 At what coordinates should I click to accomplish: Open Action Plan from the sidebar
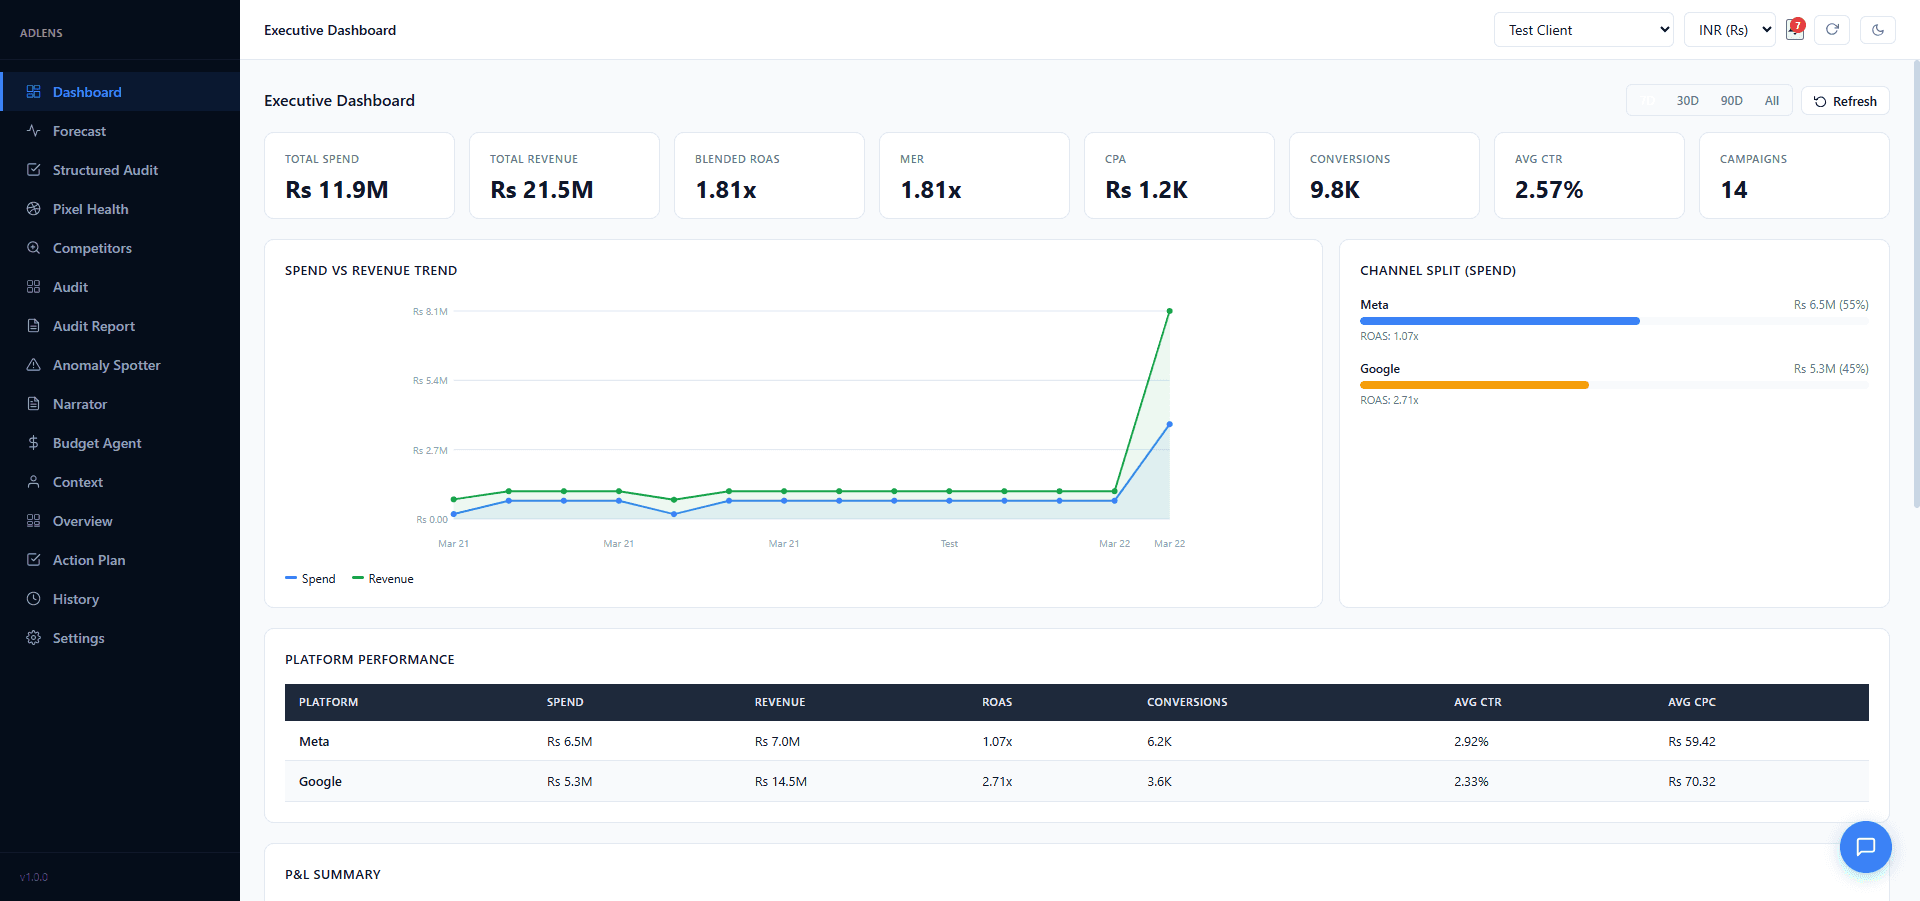34,560
